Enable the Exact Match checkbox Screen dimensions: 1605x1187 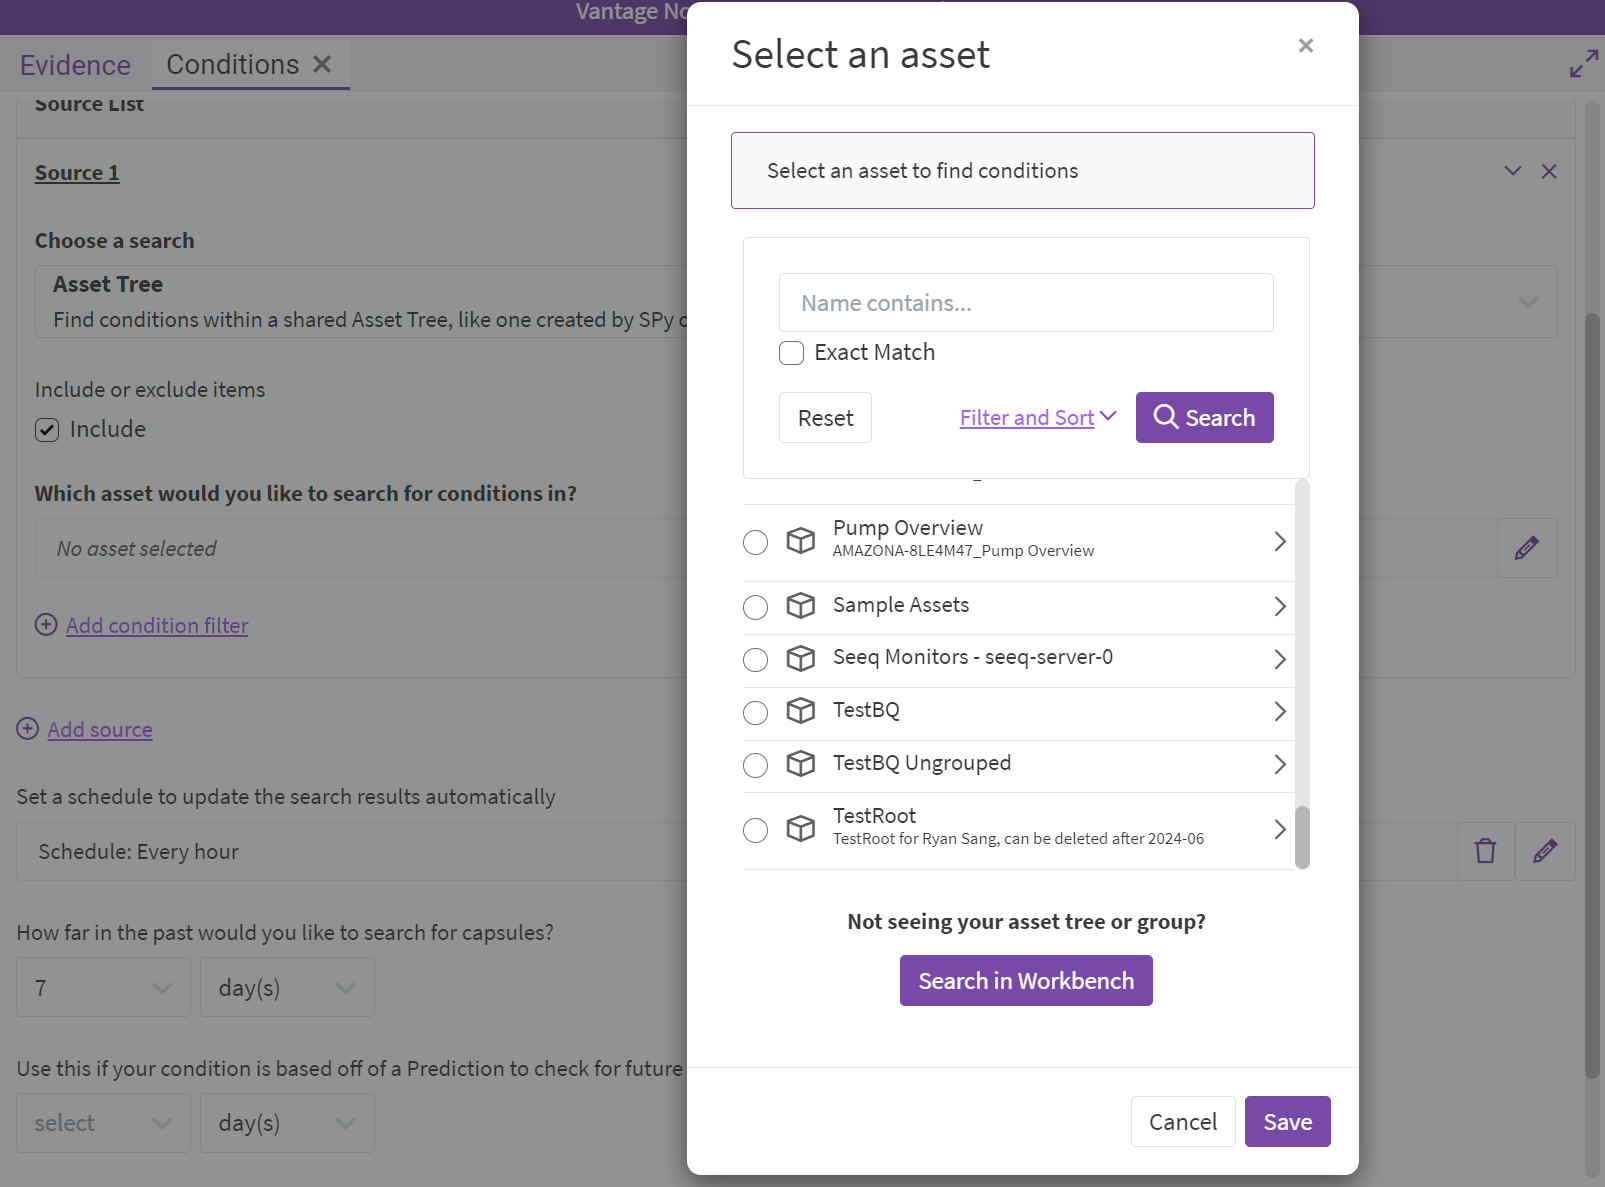[792, 353]
